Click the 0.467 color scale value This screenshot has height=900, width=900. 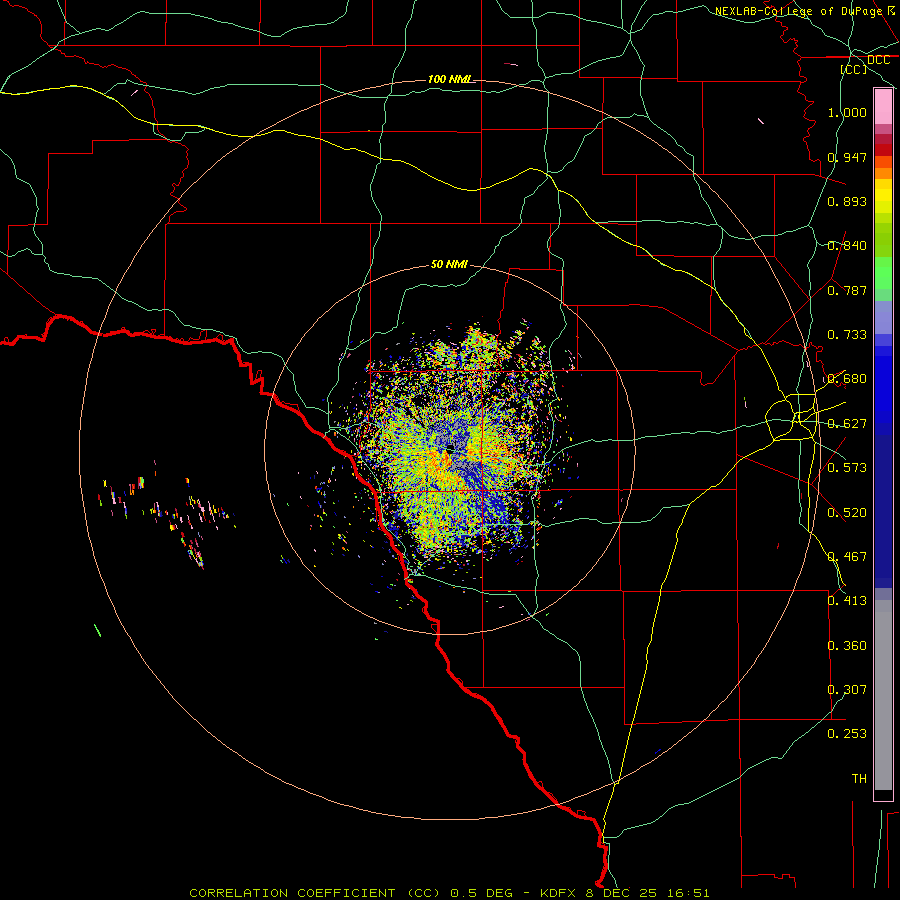(x=847, y=557)
